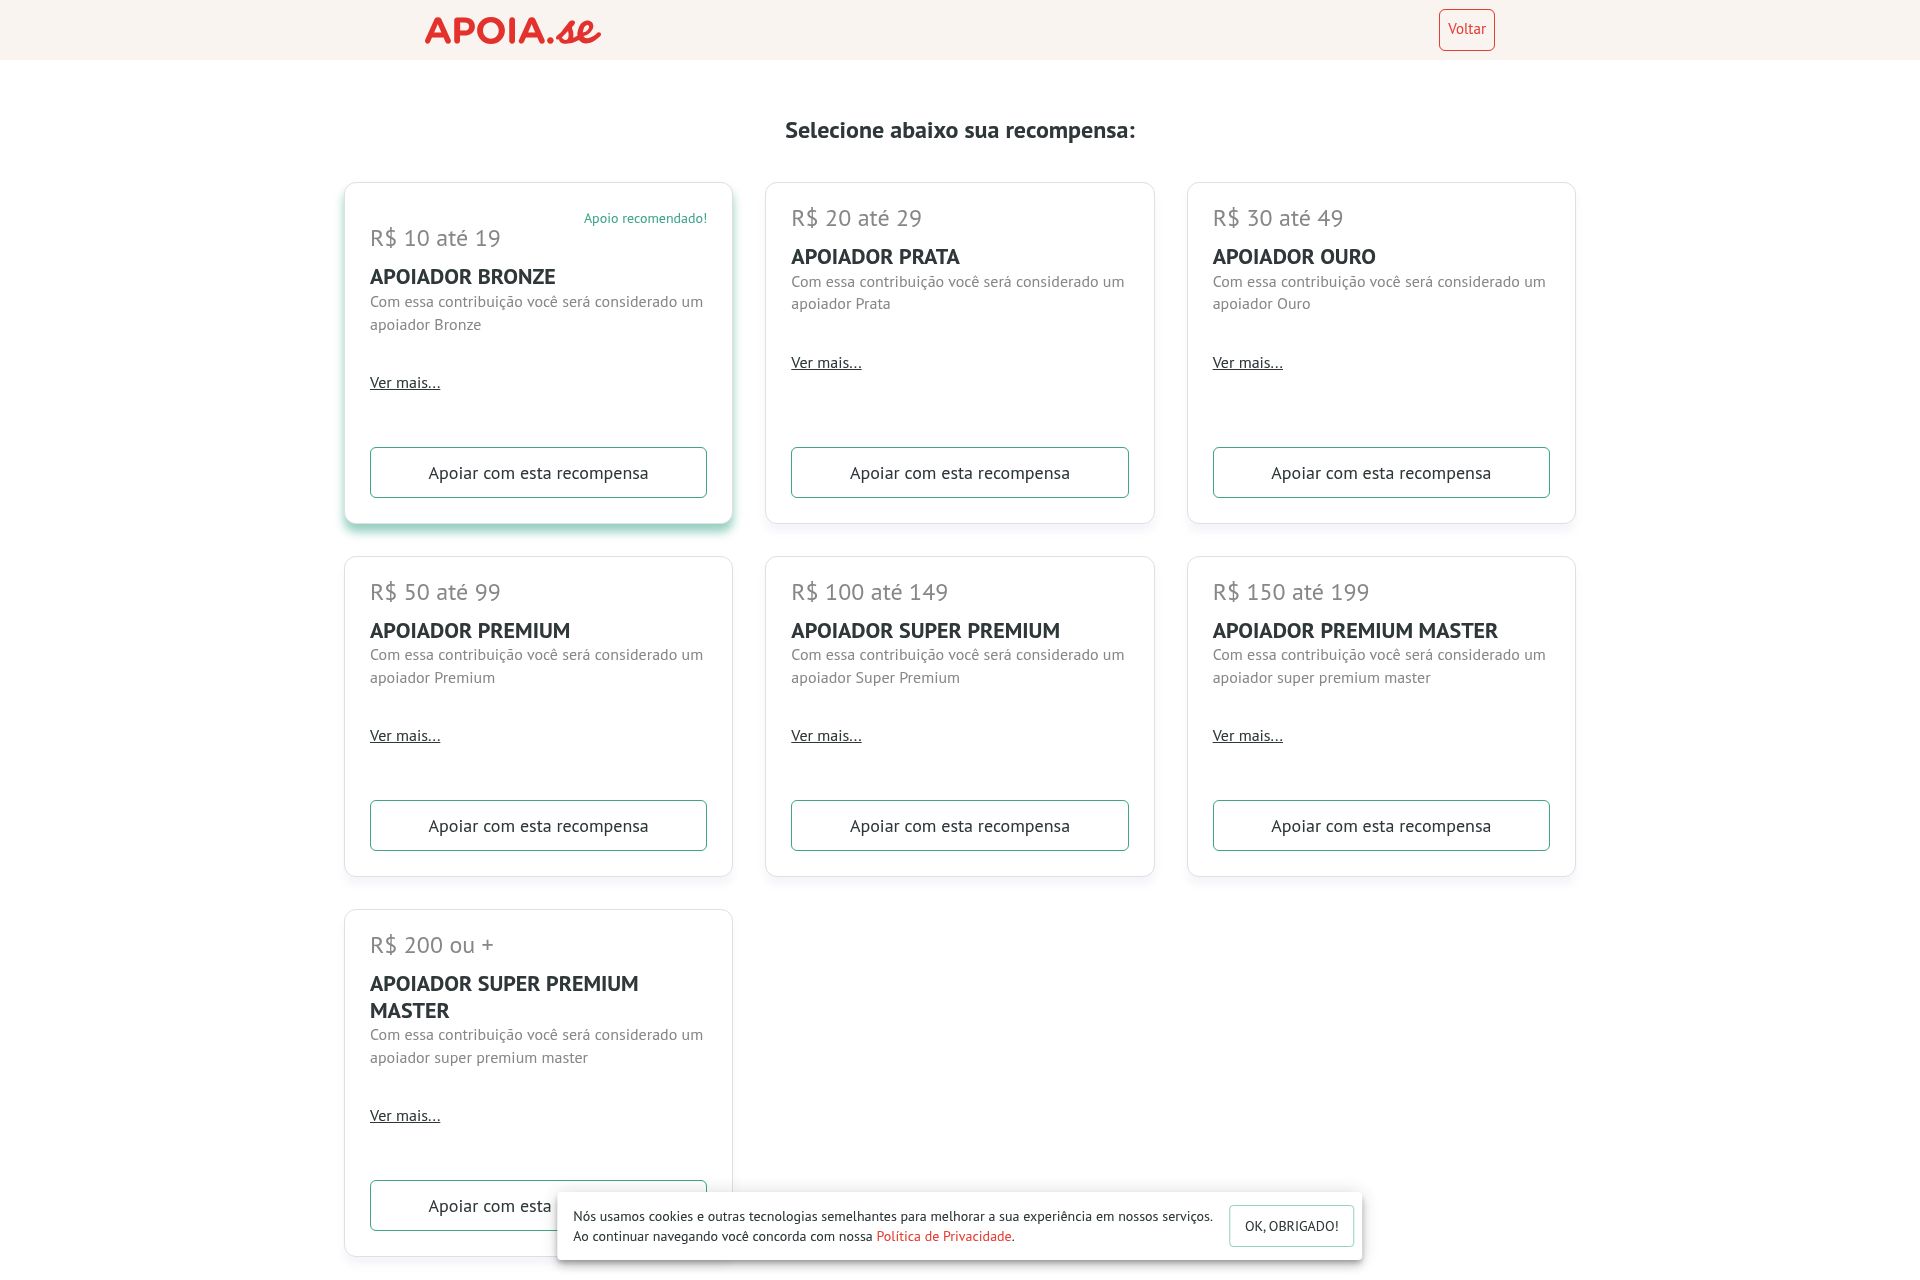Select the Apoiador Bronze card title
Image resolution: width=1920 pixels, height=1280 pixels.
tap(462, 277)
